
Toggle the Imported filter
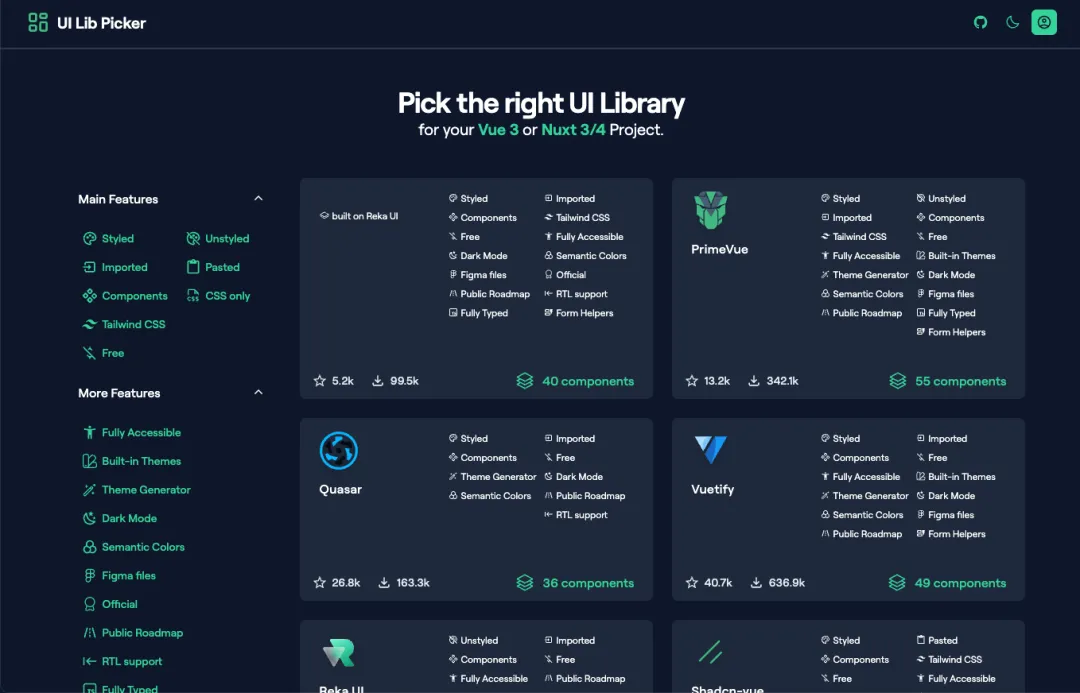click(115, 267)
